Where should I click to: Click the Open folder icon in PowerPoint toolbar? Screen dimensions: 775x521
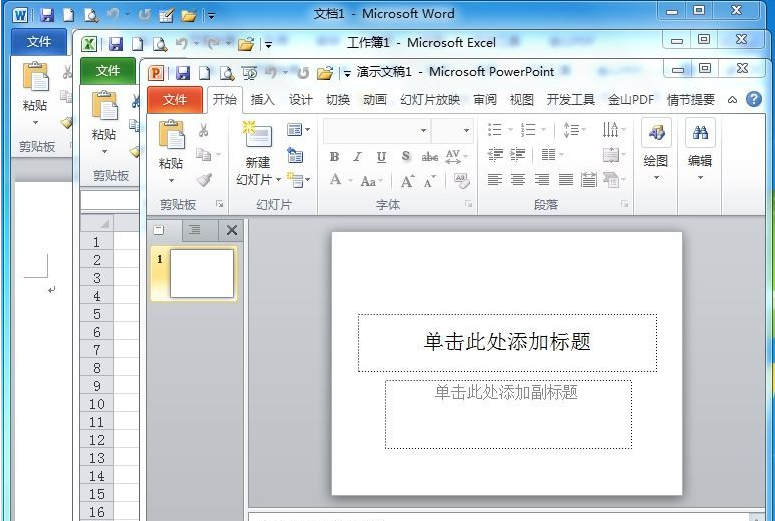[325, 73]
